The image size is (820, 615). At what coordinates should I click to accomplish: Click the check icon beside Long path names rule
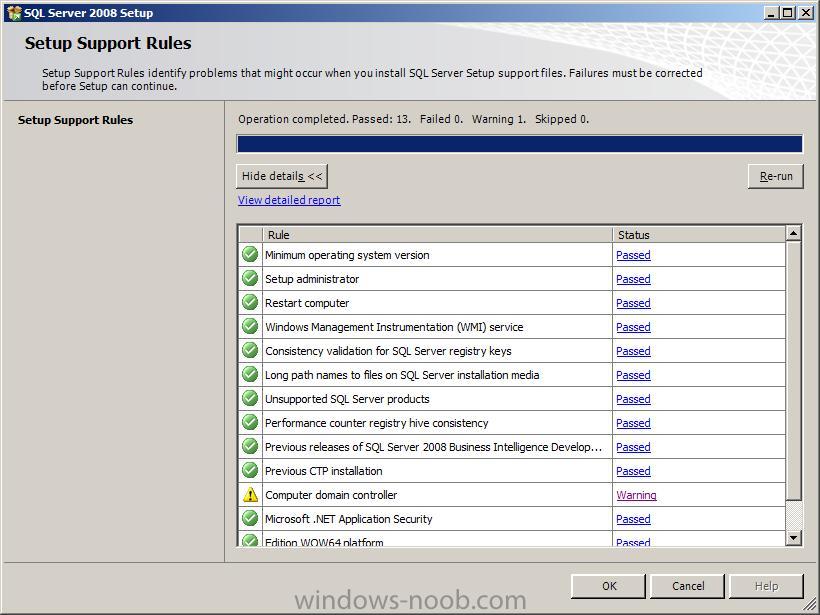250,375
